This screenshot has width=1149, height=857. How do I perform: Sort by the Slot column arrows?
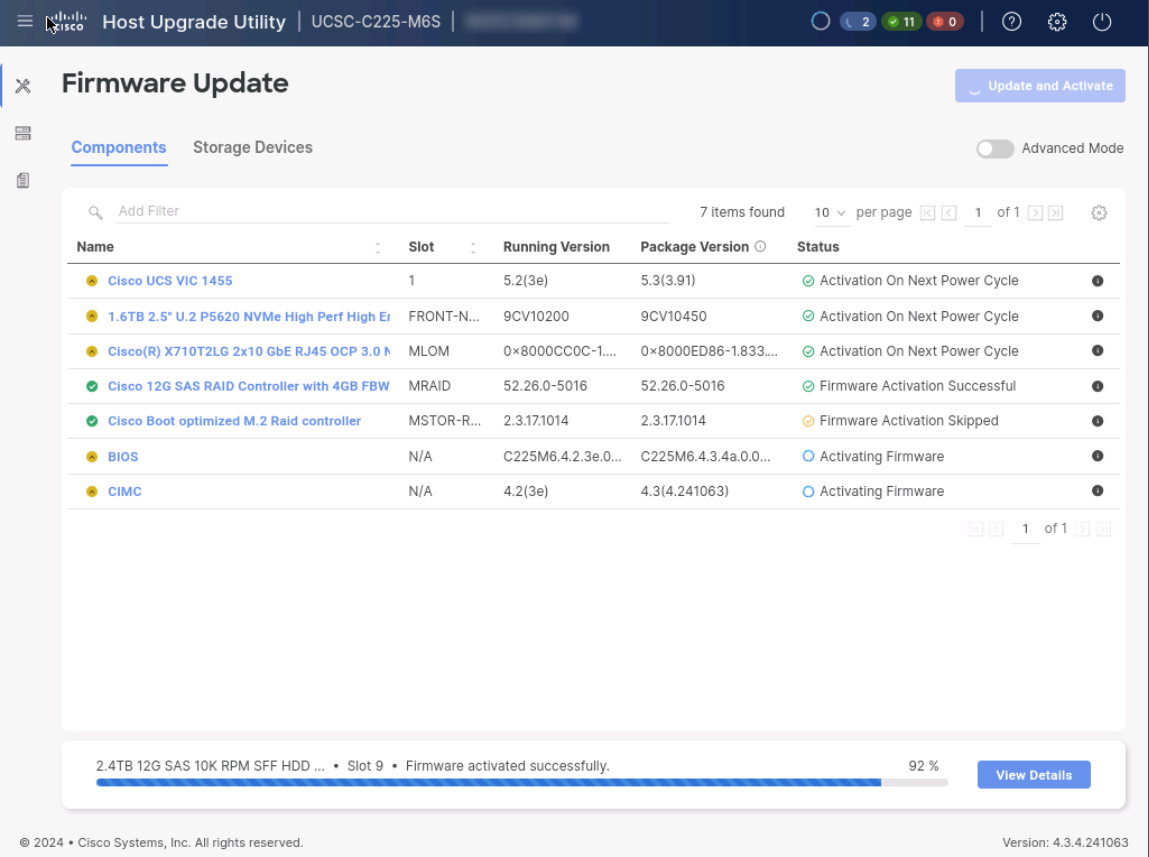point(473,248)
